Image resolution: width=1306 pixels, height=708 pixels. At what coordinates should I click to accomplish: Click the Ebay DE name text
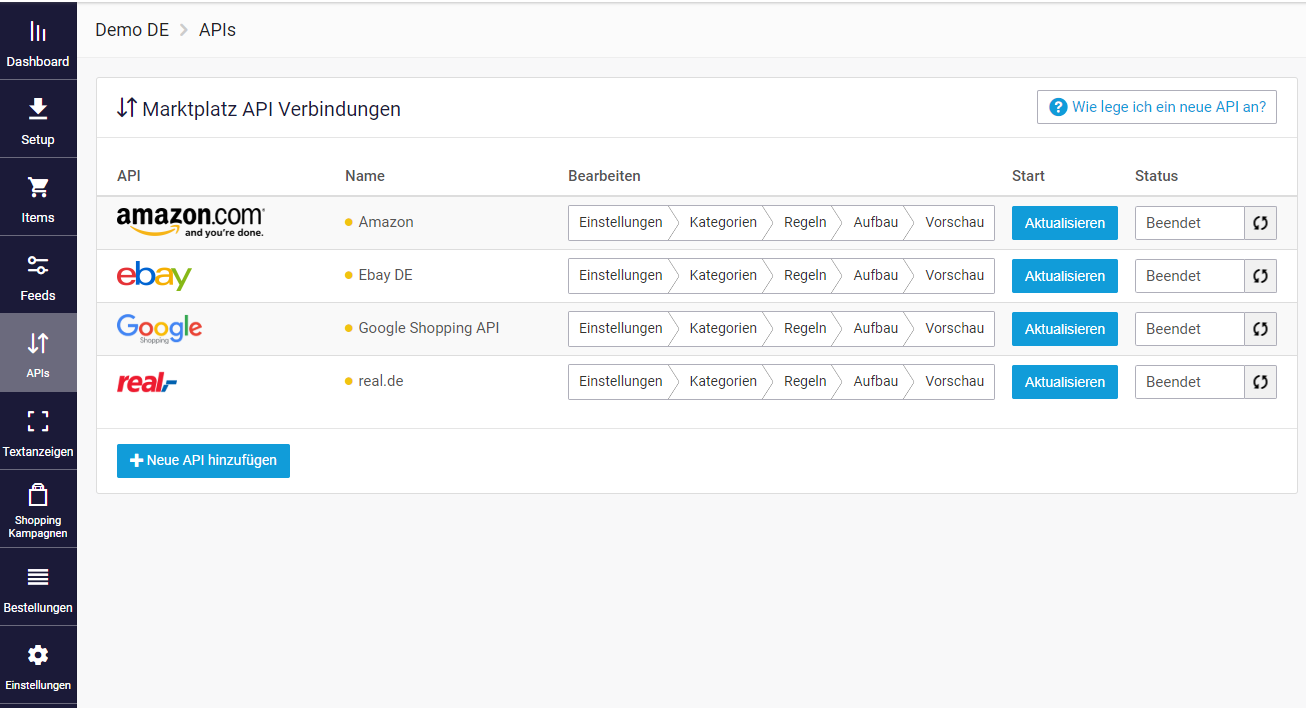[x=386, y=275]
